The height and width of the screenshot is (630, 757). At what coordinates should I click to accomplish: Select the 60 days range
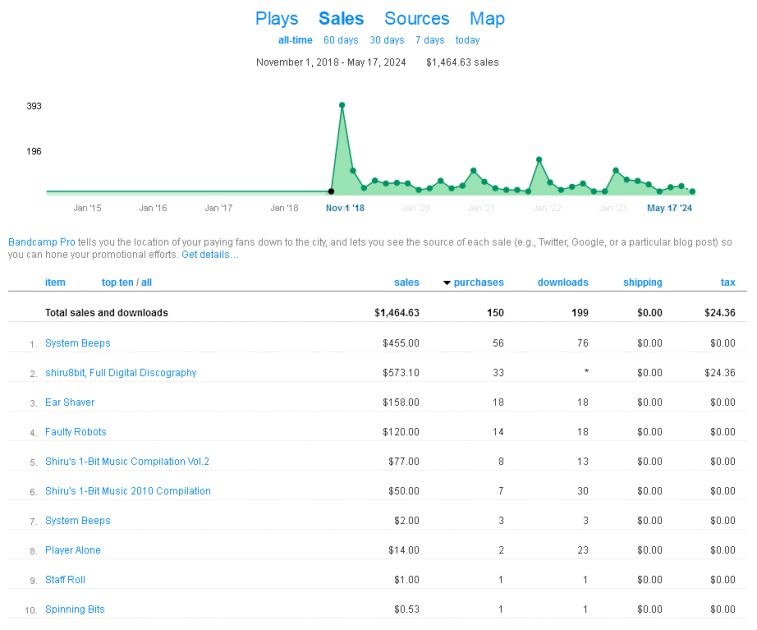tap(341, 40)
